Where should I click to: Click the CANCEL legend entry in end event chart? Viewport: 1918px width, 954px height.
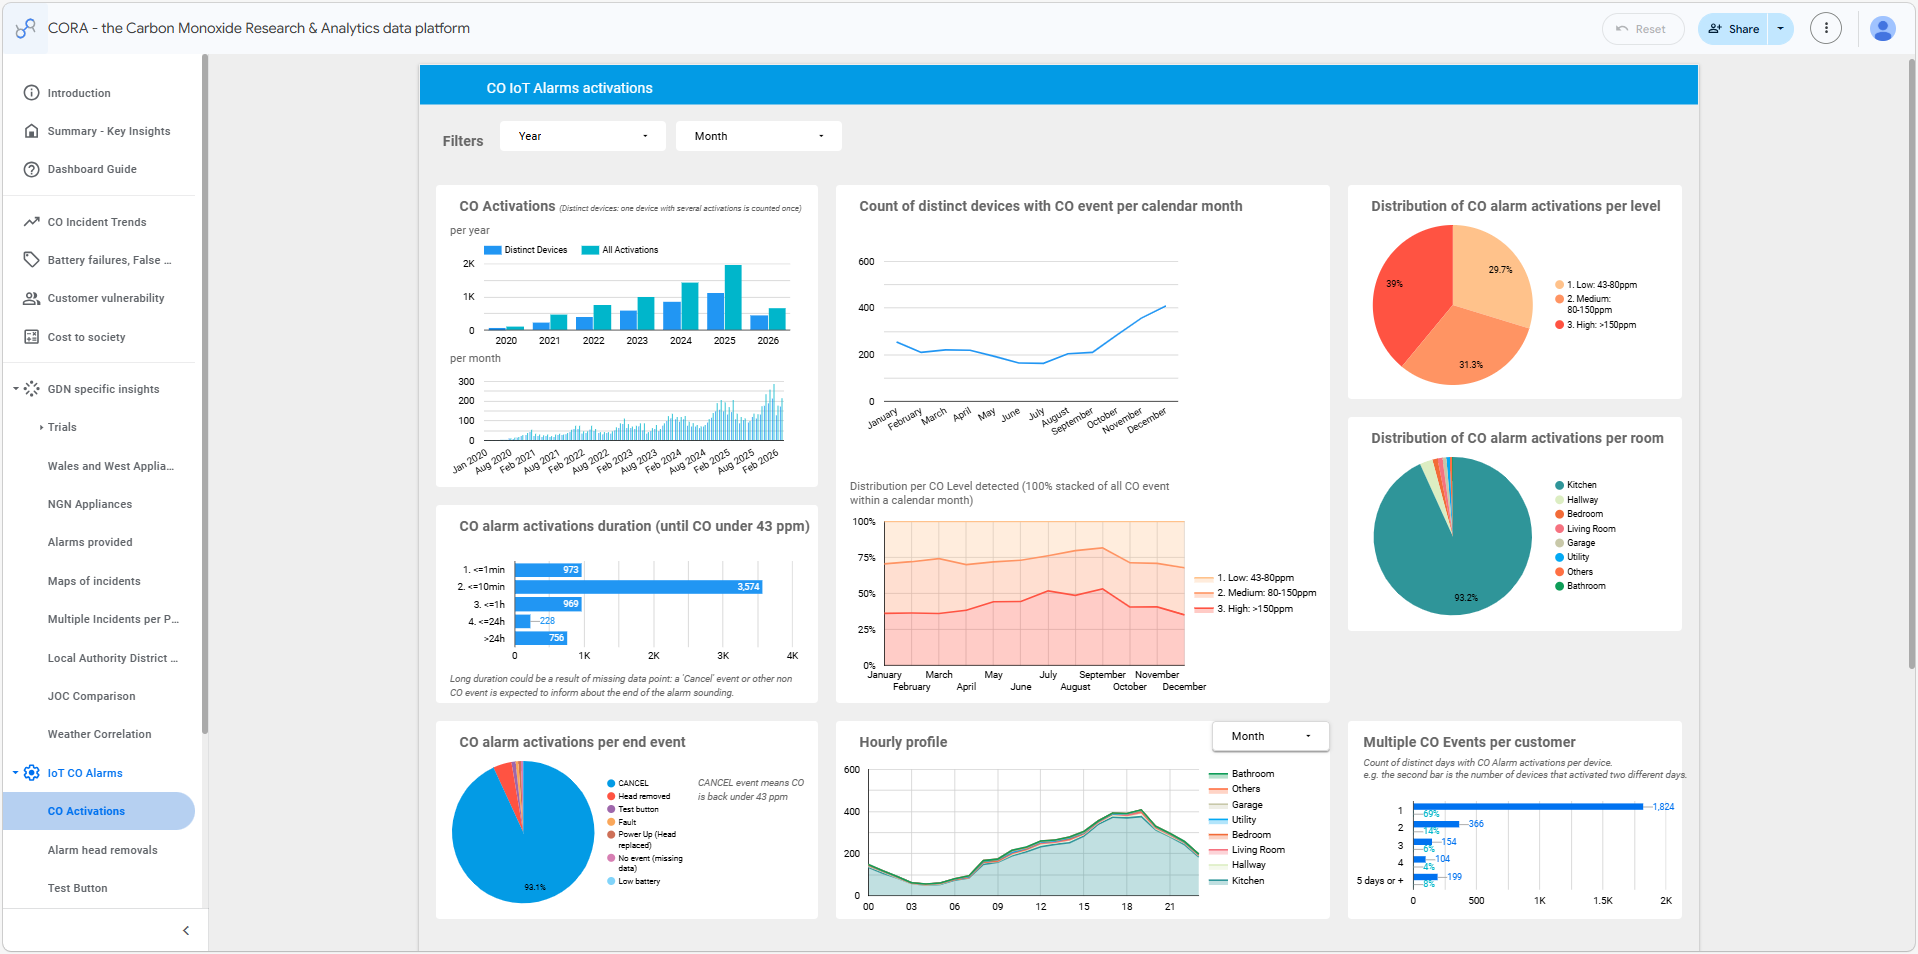[628, 783]
